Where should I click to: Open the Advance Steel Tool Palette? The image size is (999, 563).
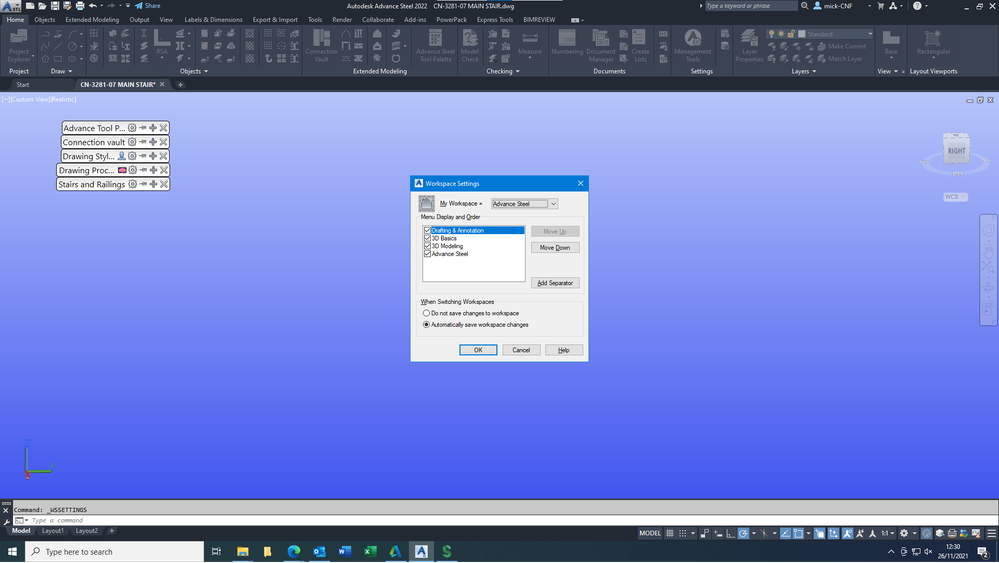coord(435,45)
